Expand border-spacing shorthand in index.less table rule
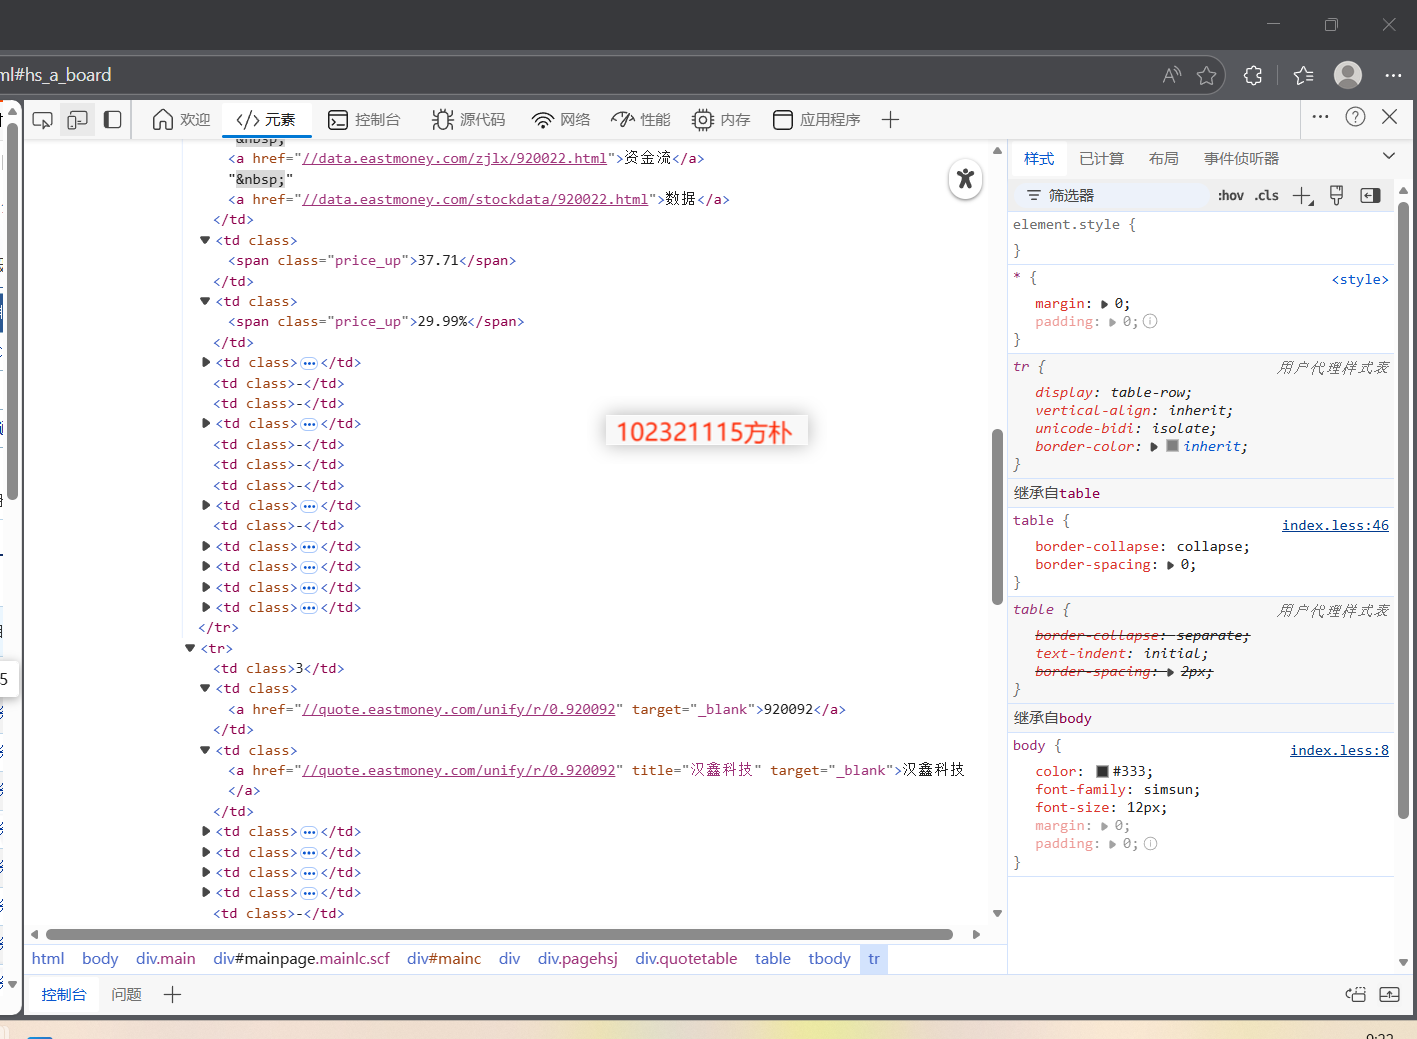 [x=1170, y=565]
